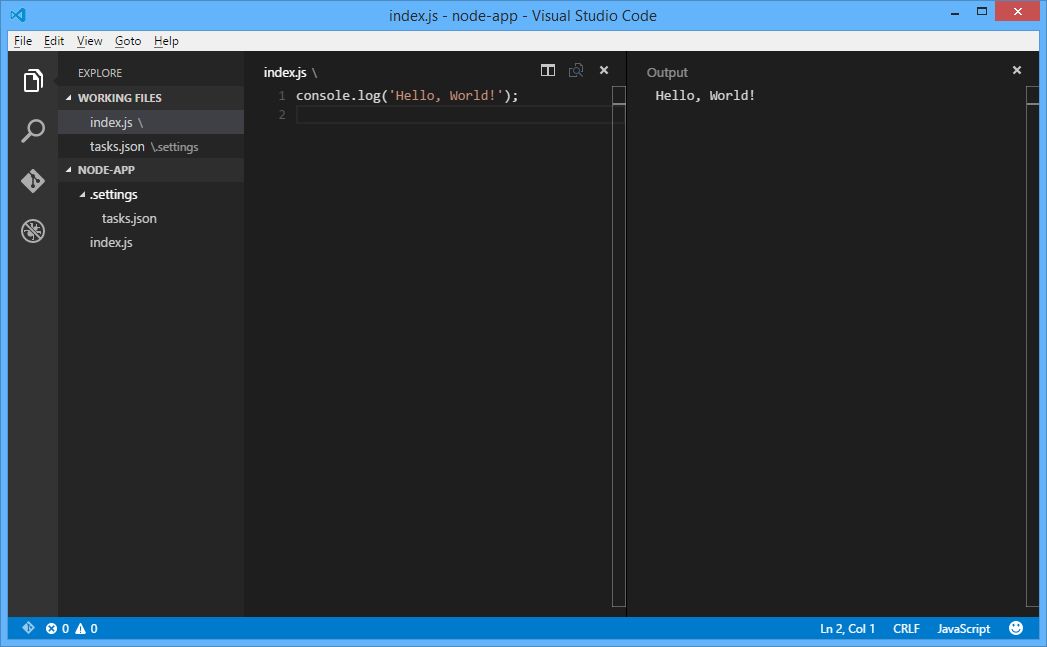This screenshot has width=1047, height=647.
Task: Select index.js in Working Files
Action: click(151, 122)
